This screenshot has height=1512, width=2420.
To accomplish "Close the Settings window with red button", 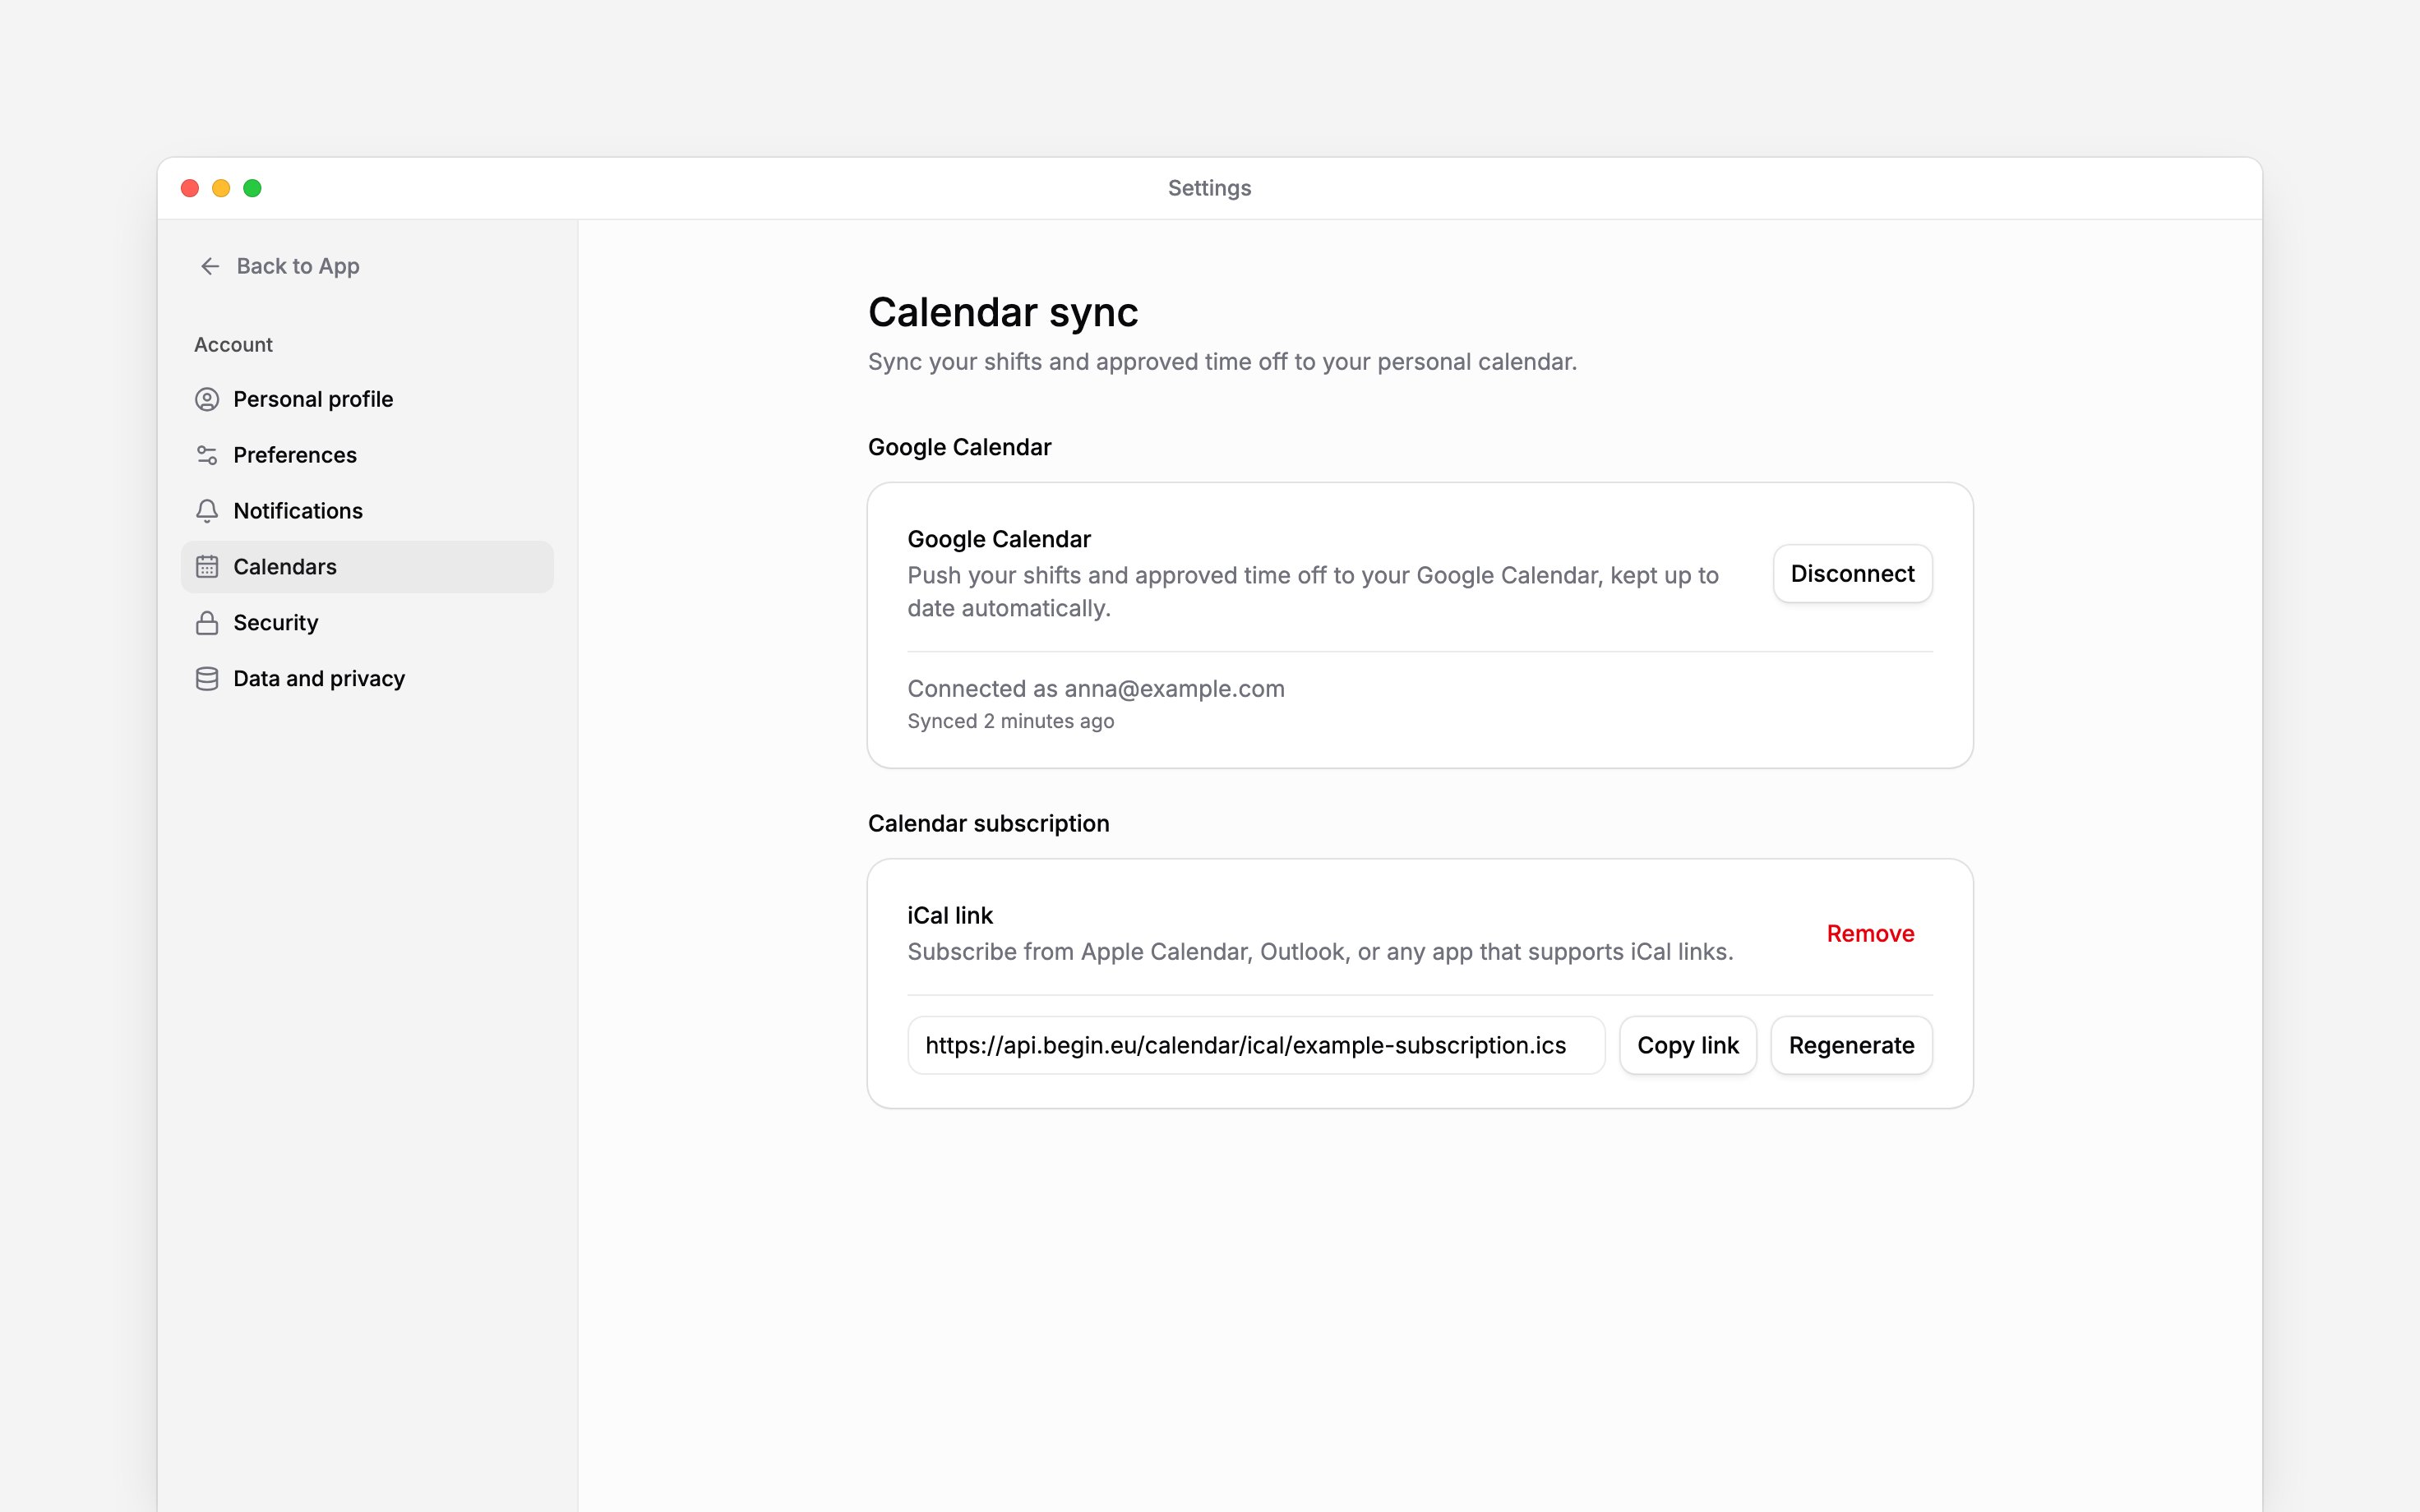I will click(190, 188).
